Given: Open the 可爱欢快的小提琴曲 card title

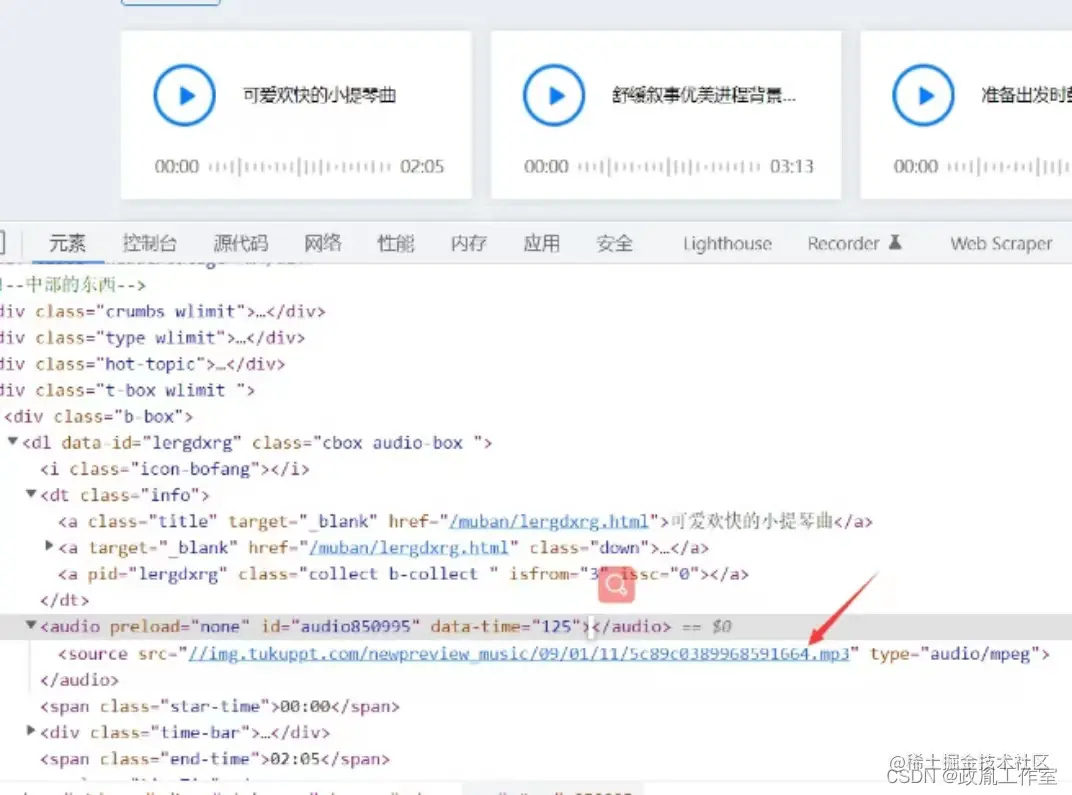Looking at the screenshot, I should tap(319, 95).
